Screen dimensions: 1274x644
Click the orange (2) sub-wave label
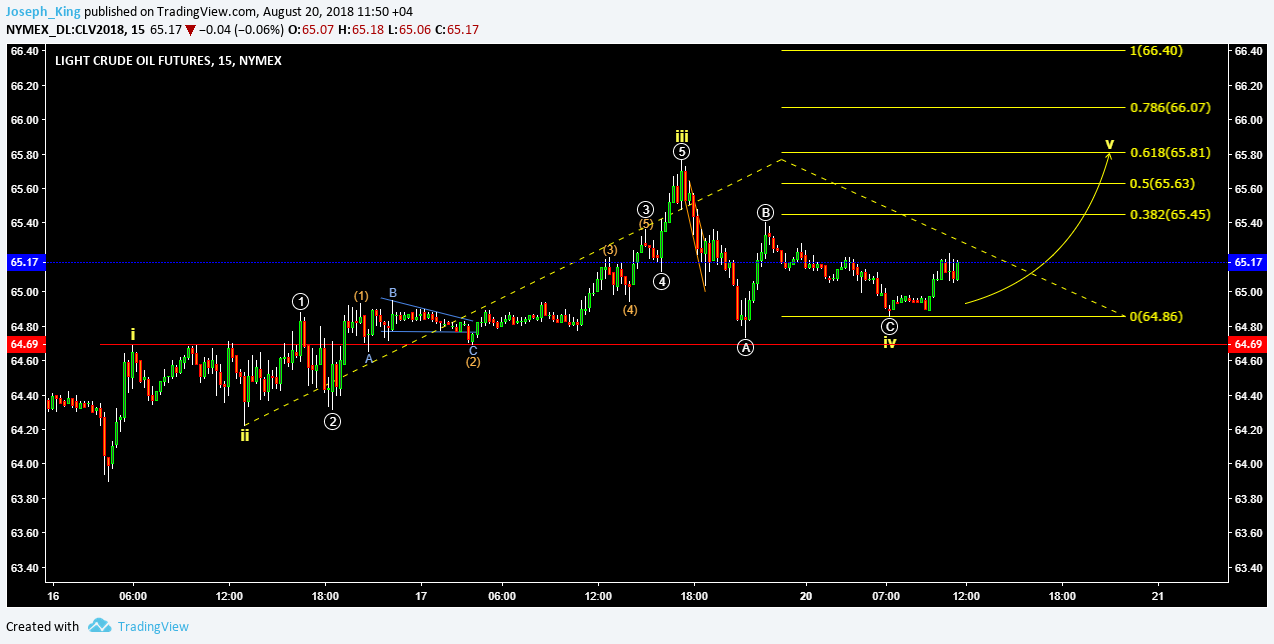[473, 362]
